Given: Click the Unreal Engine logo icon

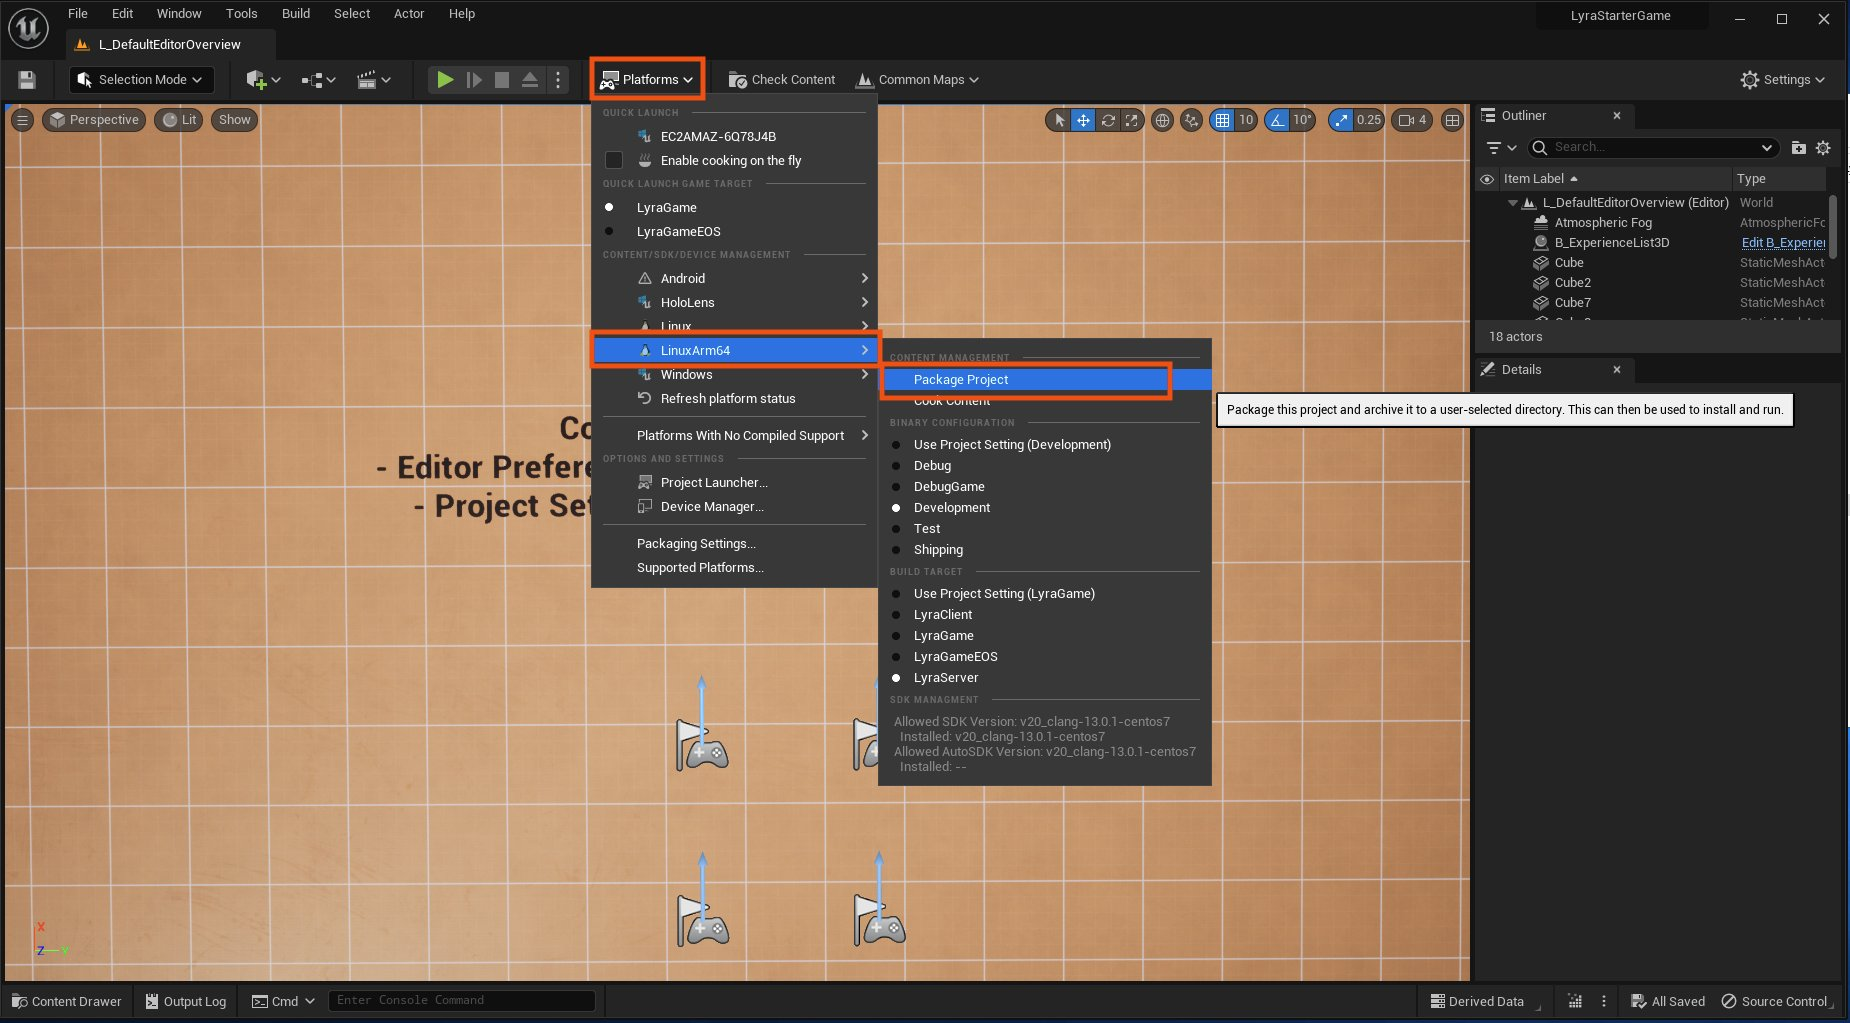Looking at the screenshot, I should pyautogui.click(x=28, y=28).
